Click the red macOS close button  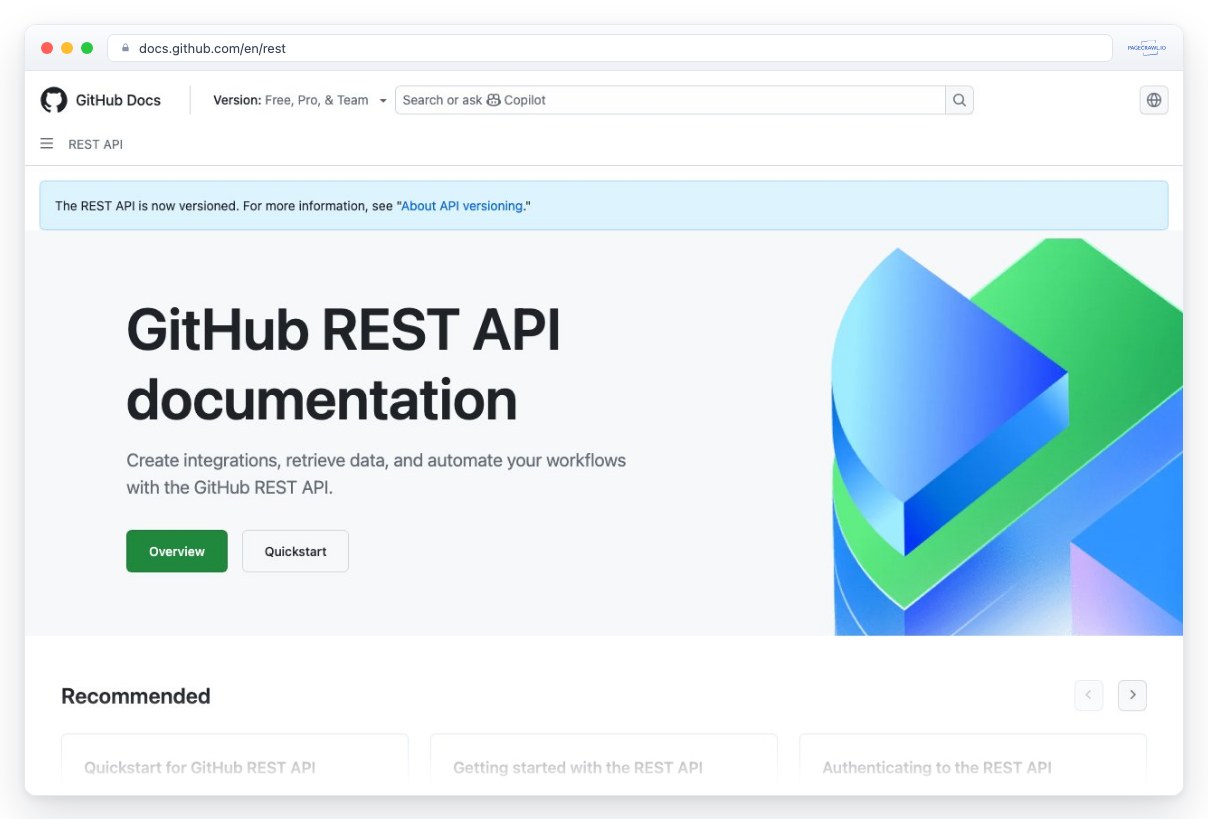tap(47, 48)
